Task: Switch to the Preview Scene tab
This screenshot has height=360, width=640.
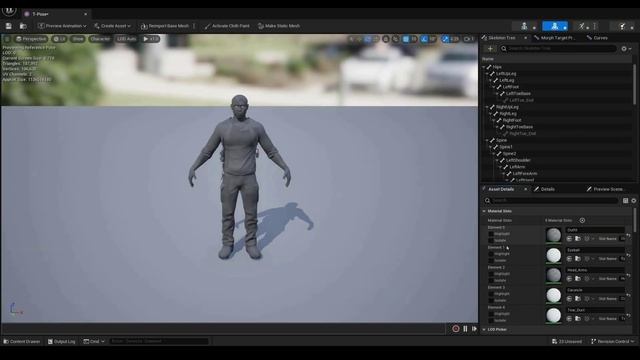Action: point(606,189)
